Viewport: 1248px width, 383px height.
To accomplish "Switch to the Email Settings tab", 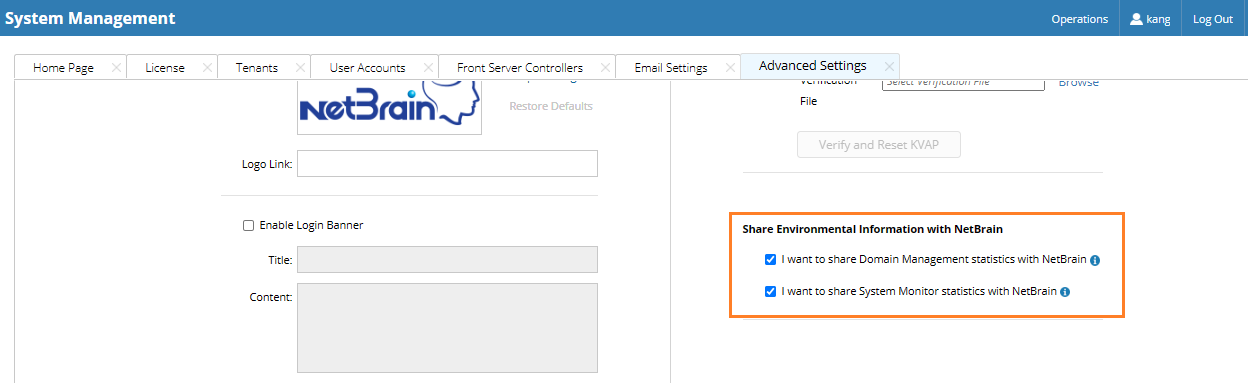I will coord(671,68).
